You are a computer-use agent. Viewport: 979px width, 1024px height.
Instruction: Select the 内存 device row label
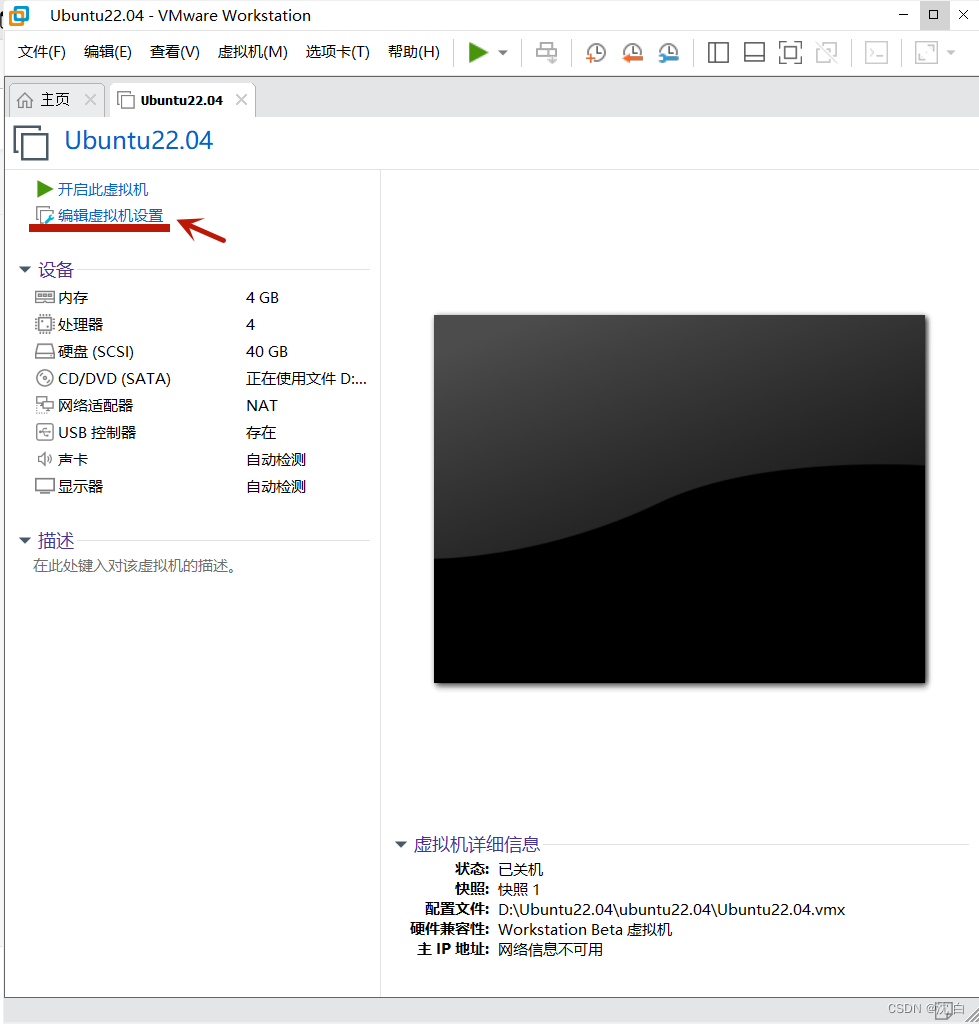(x=72, y=298)
